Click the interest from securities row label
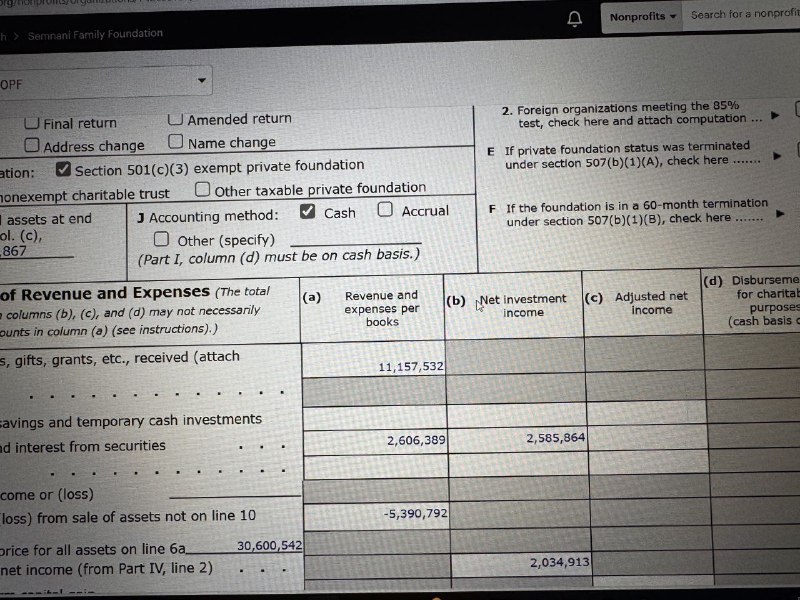The image size is (800, 600). tap(83, 446)
